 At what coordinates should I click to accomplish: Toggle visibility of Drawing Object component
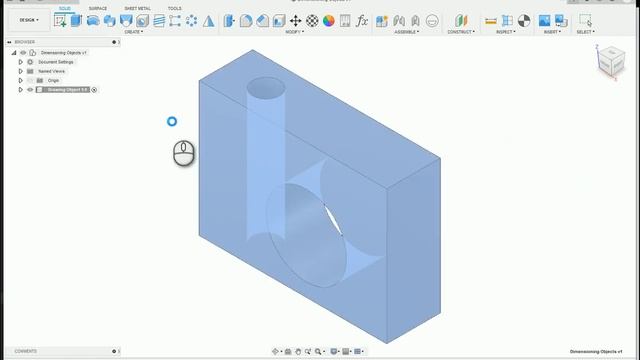coord(30,90)
